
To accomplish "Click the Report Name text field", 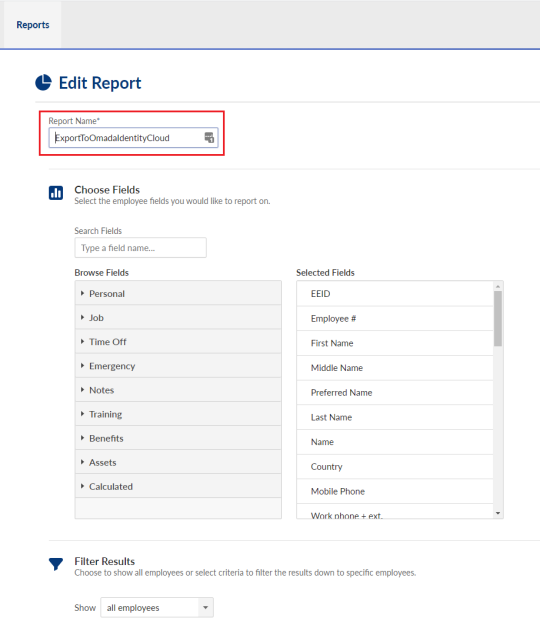I will coord(134,138).
